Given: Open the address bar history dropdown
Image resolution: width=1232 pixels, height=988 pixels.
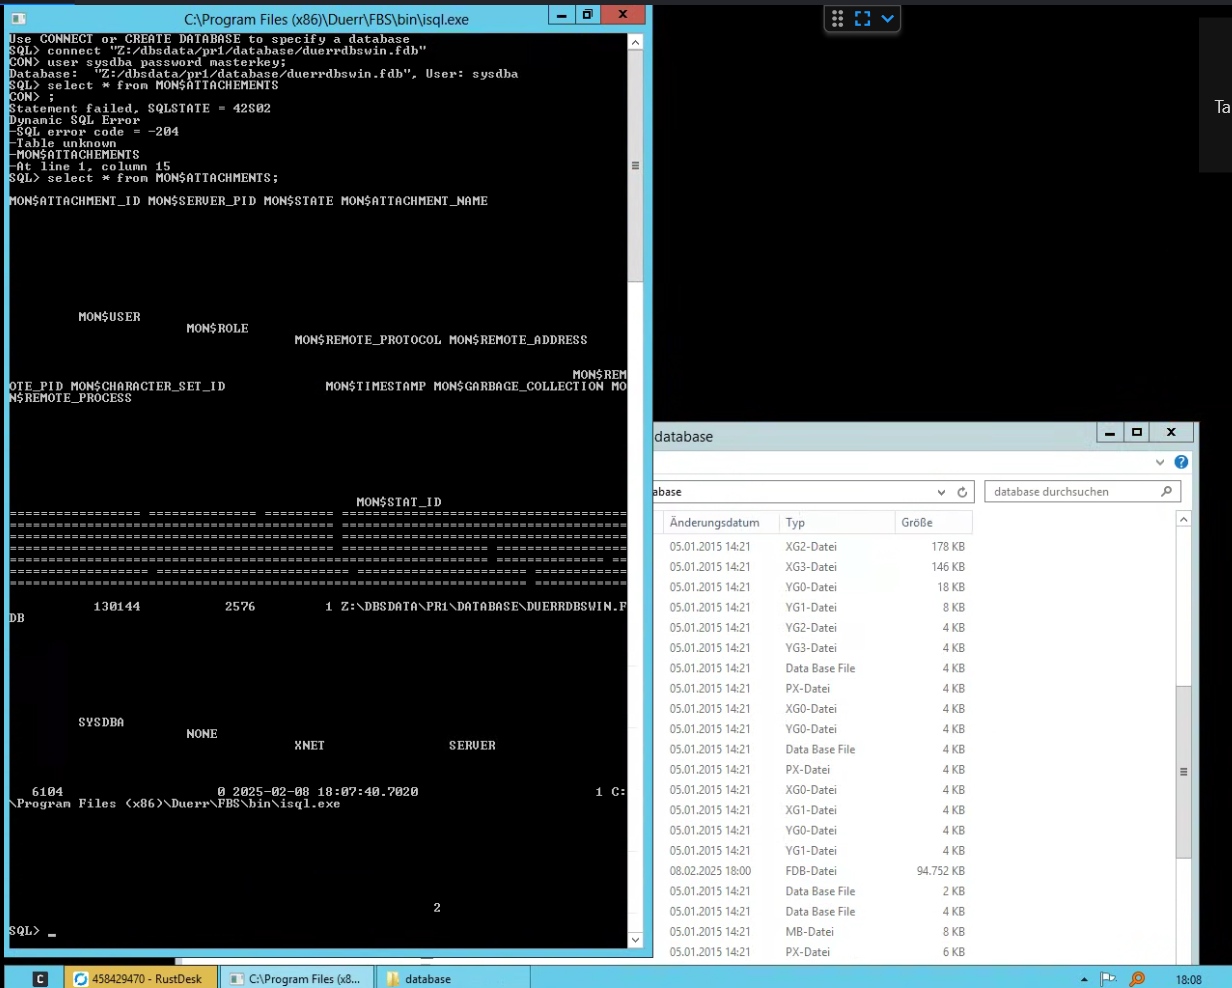Looking at the screenshot, I should [x=941, y=492].
